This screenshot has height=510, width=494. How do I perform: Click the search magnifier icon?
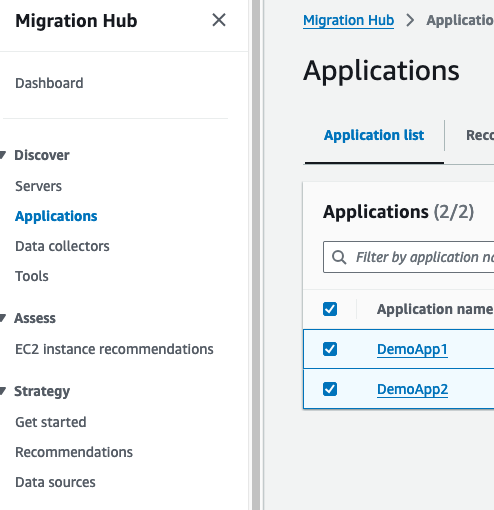pos(339,257)
